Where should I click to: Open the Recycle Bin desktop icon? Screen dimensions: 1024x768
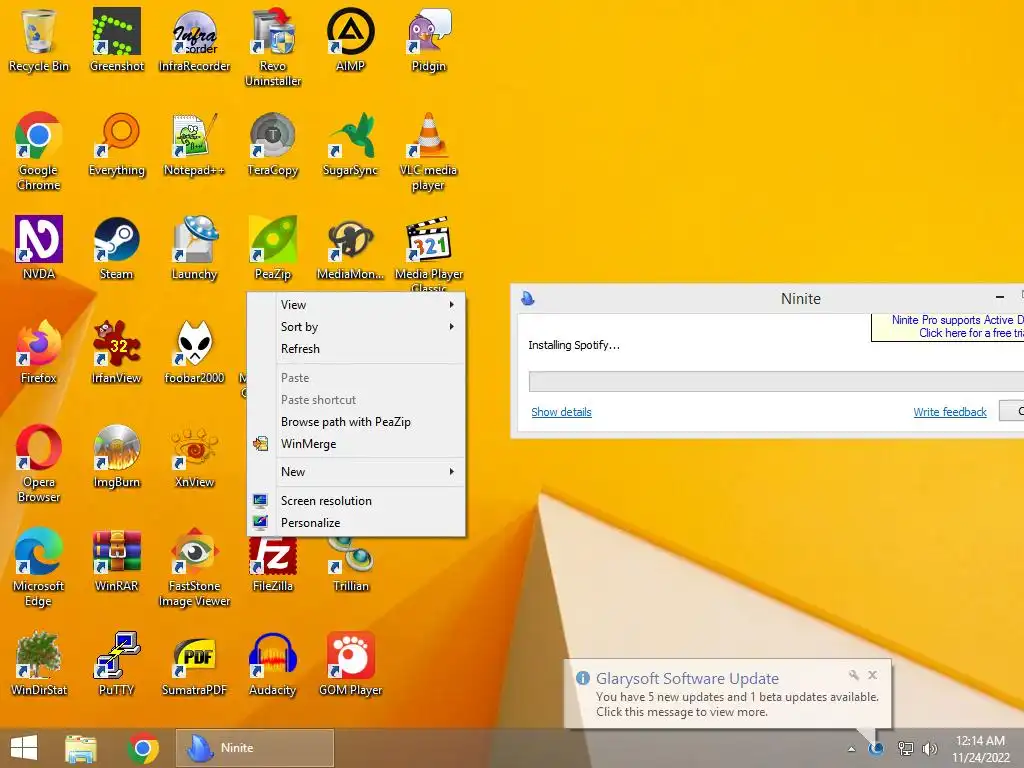coord(39,39)
